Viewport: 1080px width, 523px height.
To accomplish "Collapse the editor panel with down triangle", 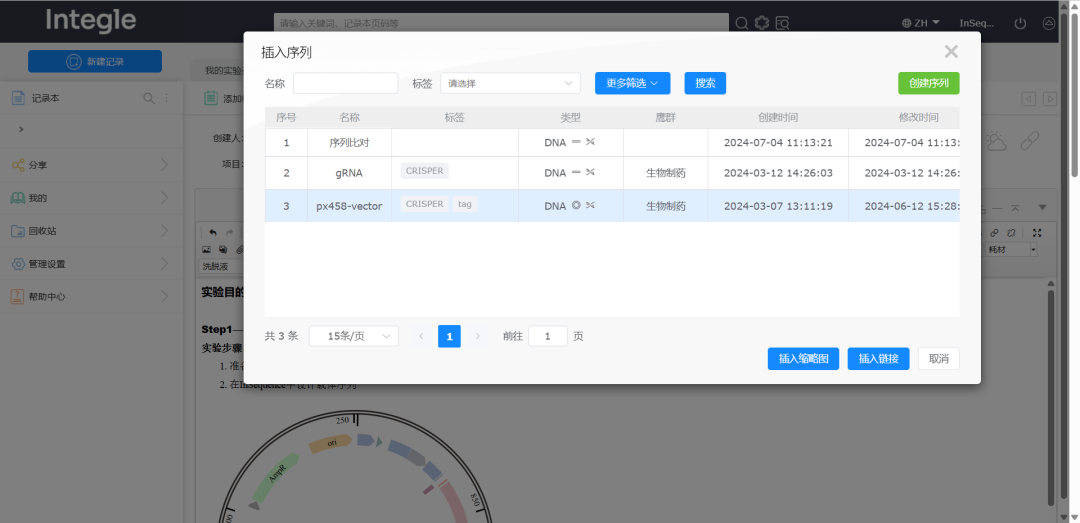I will (x=1042, y=207).
